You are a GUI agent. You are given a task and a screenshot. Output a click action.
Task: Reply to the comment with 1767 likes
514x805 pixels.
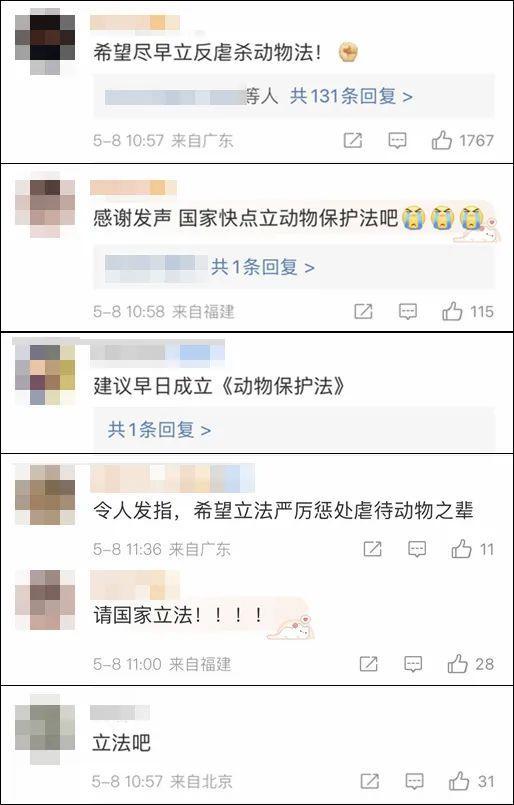[x=397, y=140]
